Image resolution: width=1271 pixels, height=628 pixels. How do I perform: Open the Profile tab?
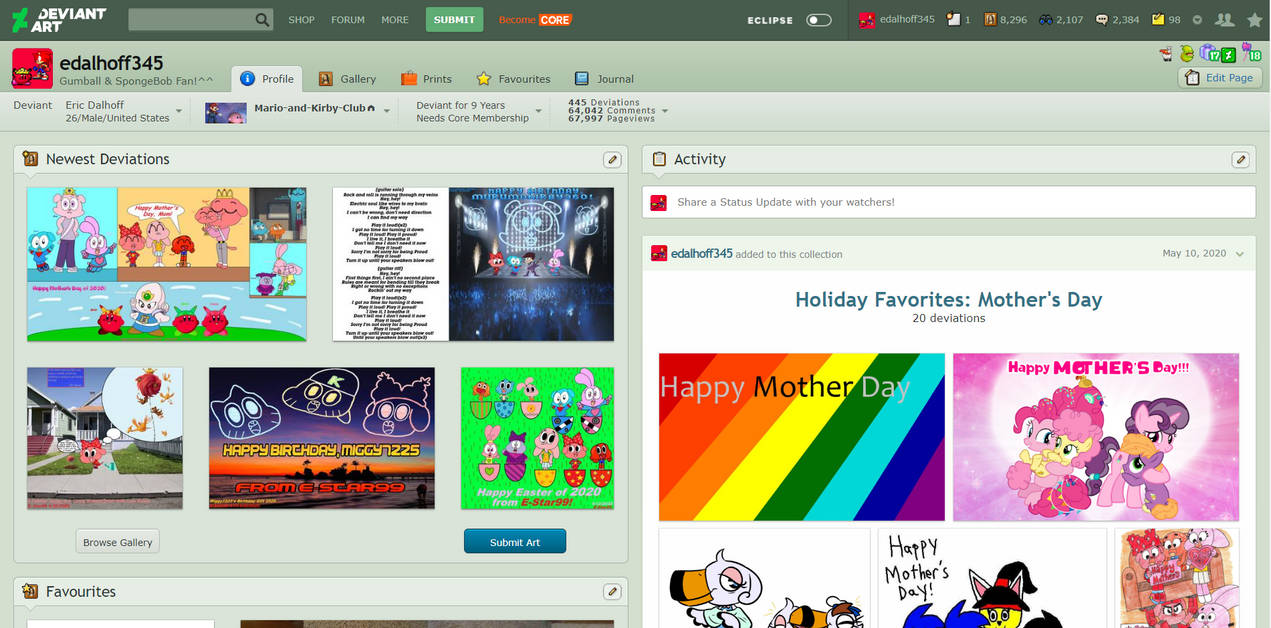coord(267,79)
